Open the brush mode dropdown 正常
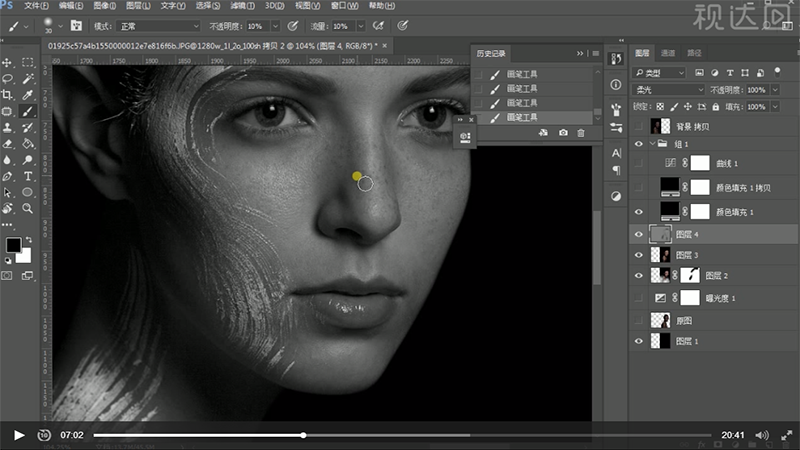This screenshot has width=800, height=450. (159, 26)
